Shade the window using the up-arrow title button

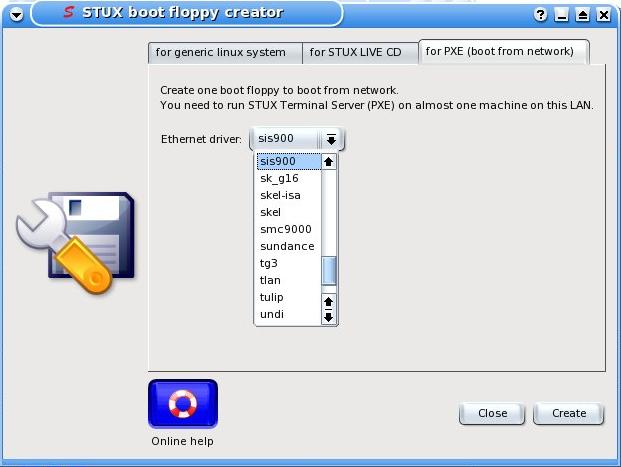582,15
